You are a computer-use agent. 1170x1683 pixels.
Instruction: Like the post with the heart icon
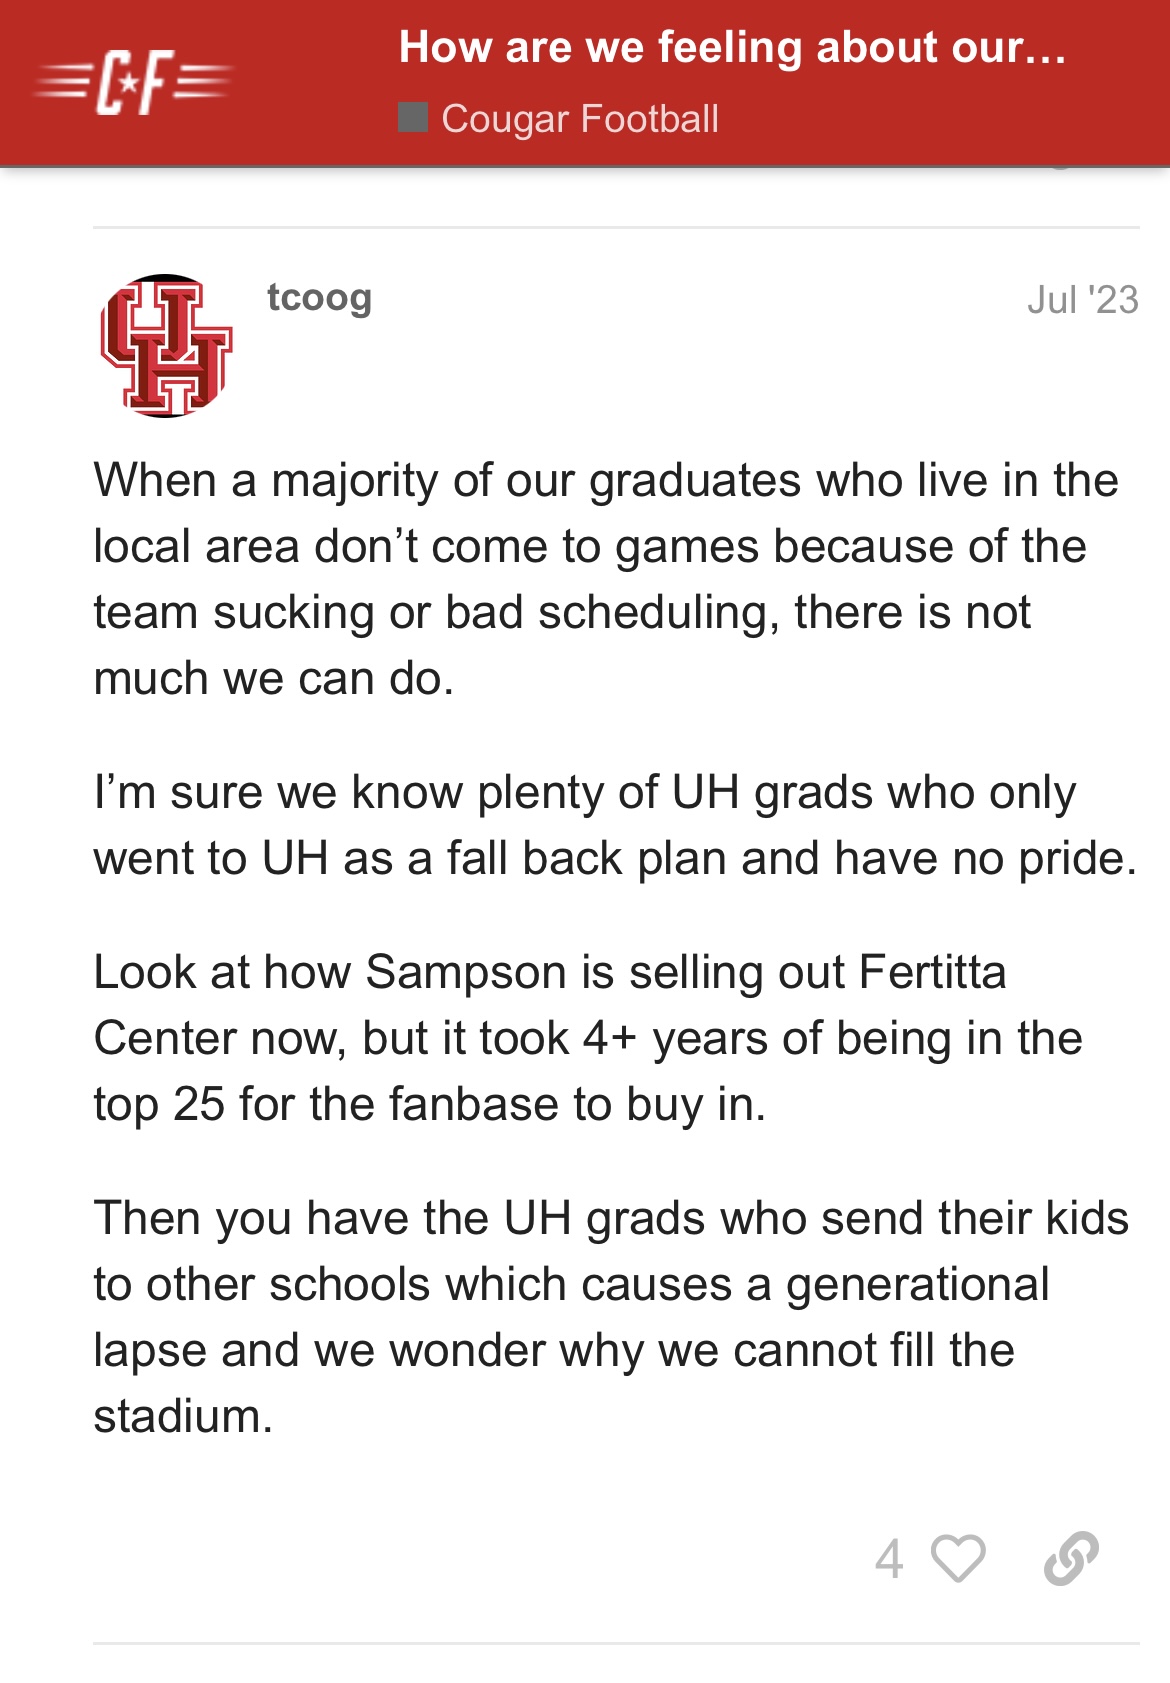[957, 1557]
